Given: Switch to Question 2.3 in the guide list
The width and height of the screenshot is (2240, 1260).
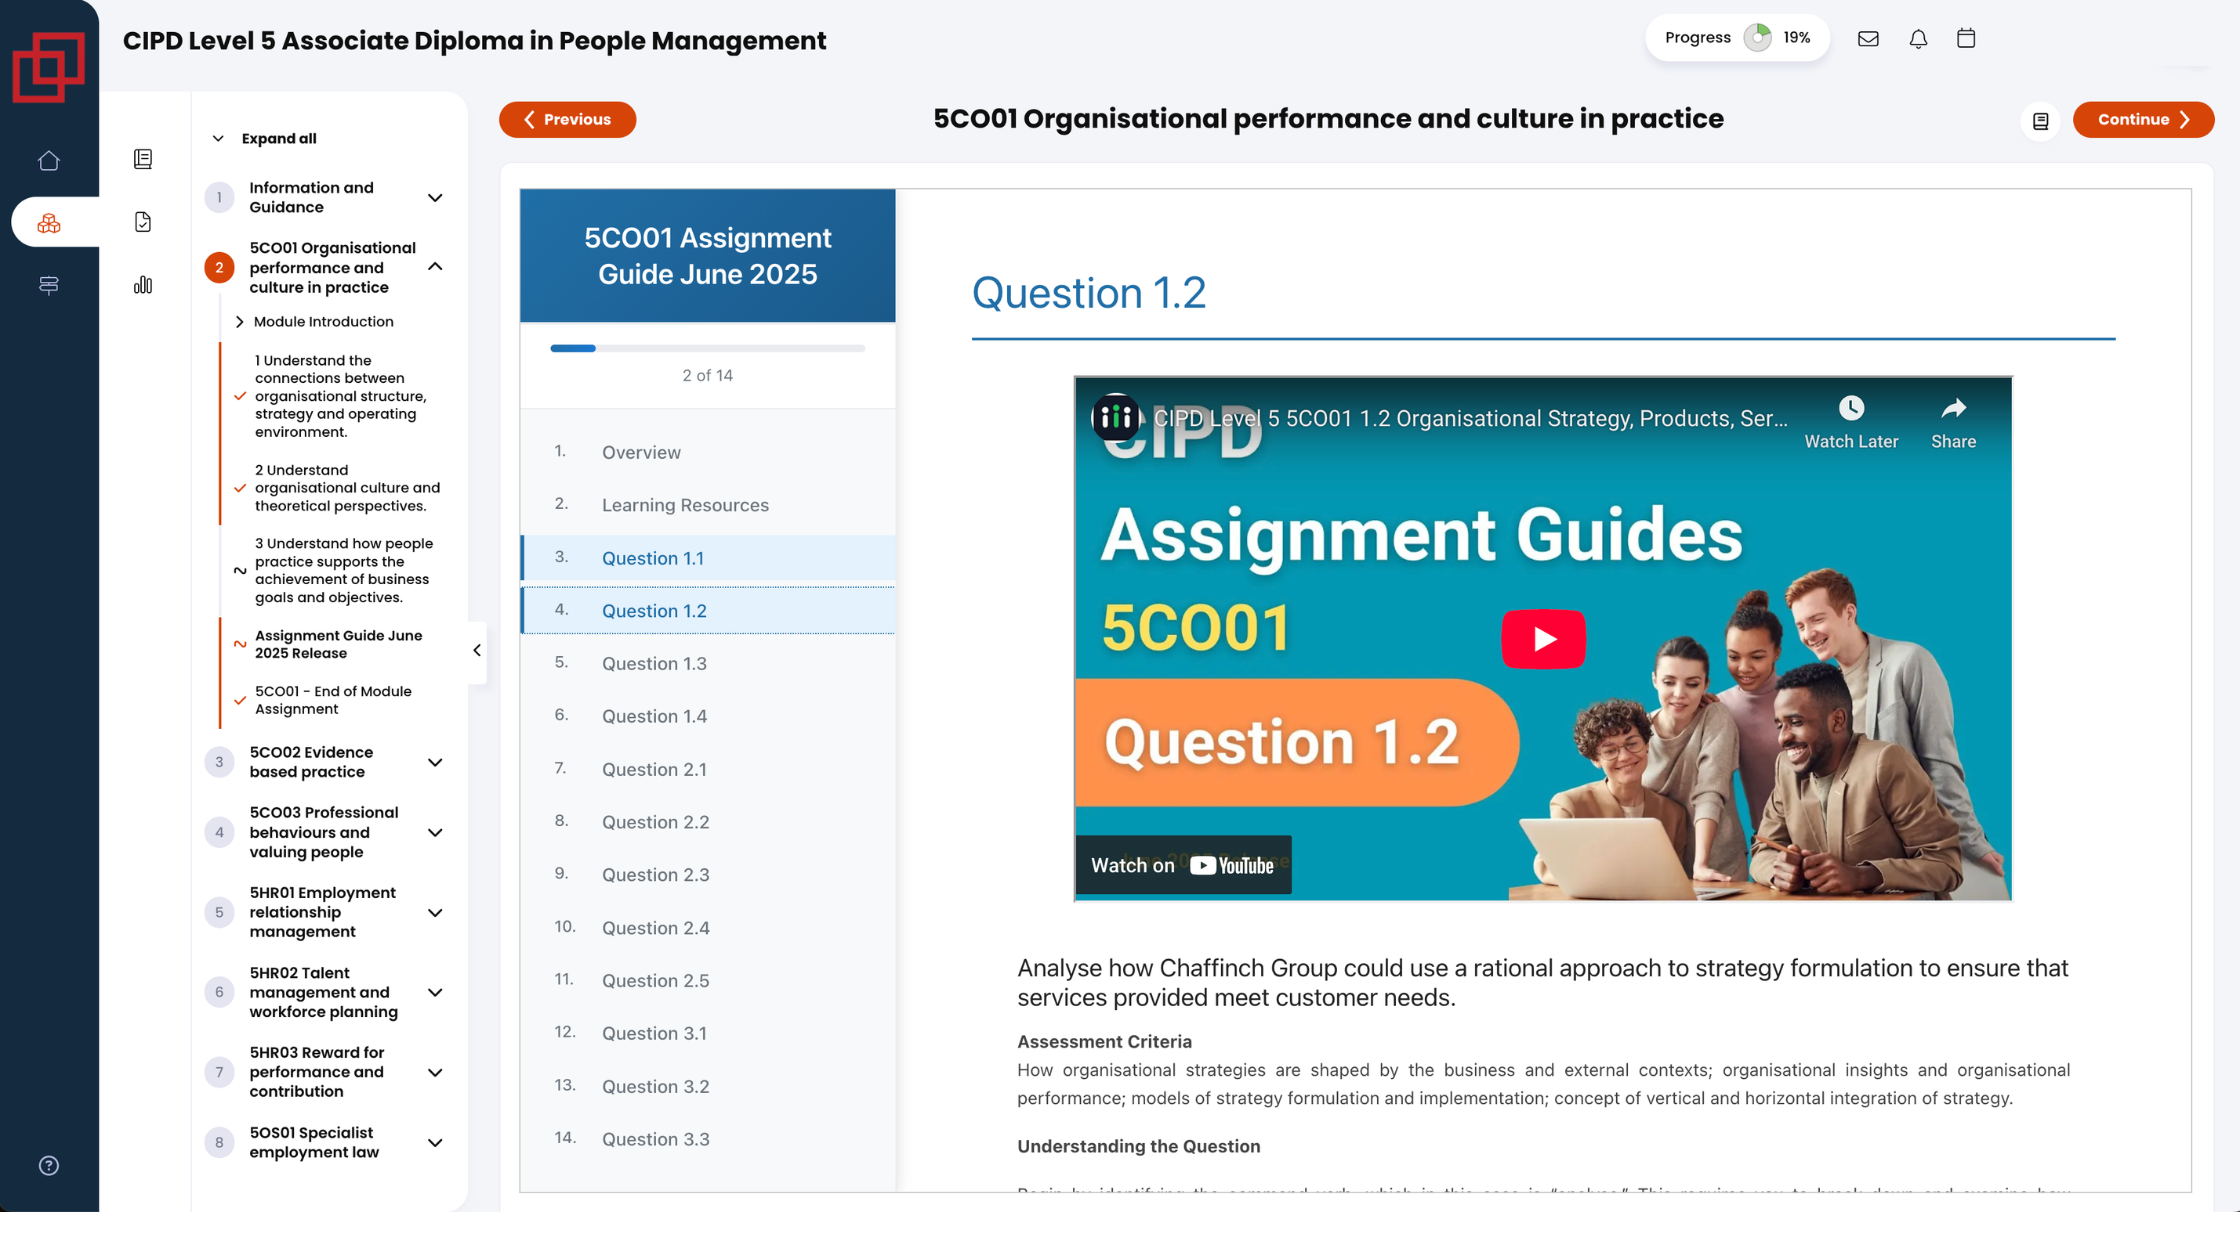Looking at the screenshot, I should click(x=655, y=874).
